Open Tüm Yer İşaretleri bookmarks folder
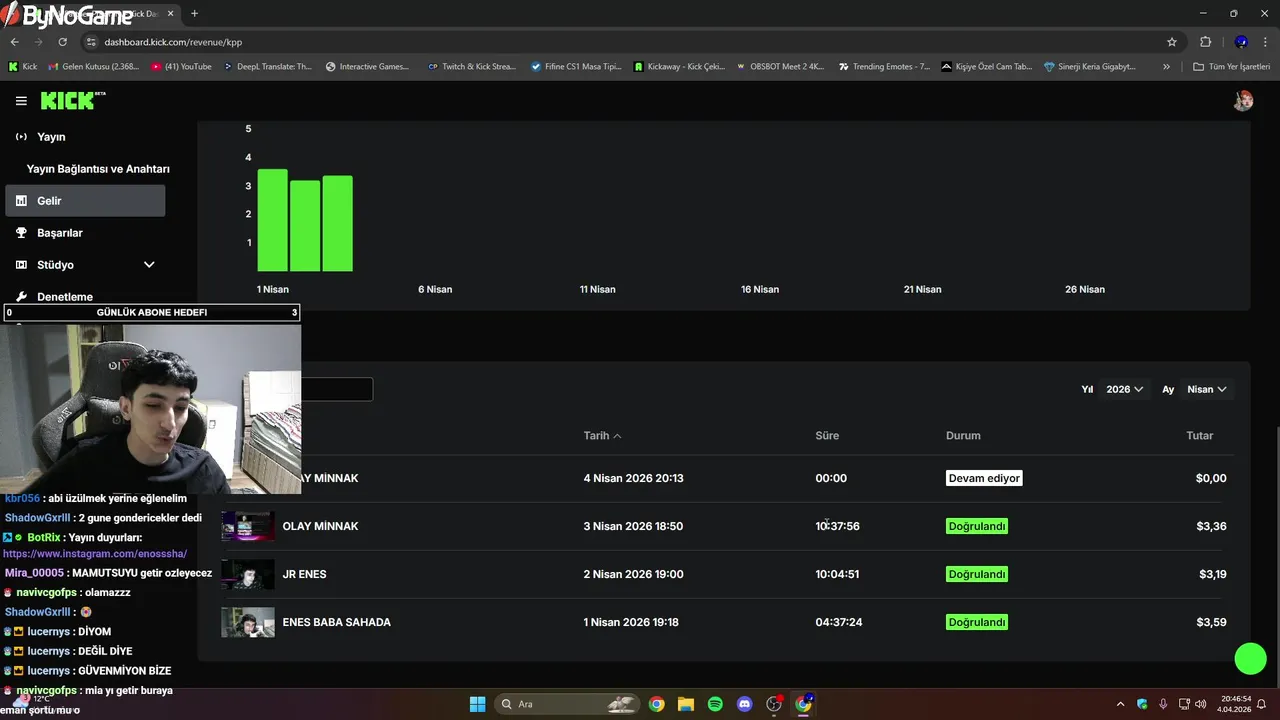This screenshot has height=720, width=1280. click(1231, 67)
